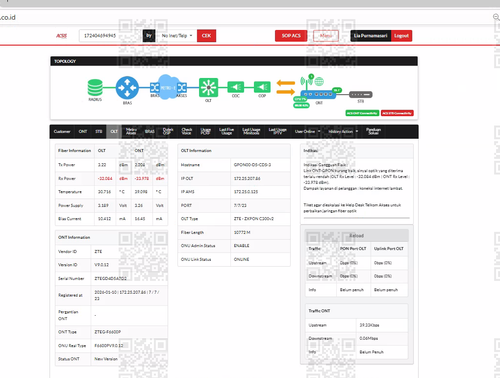The image size is (500, 378).
Task: Open the SOP ACS button
Action: click(291, 36)
